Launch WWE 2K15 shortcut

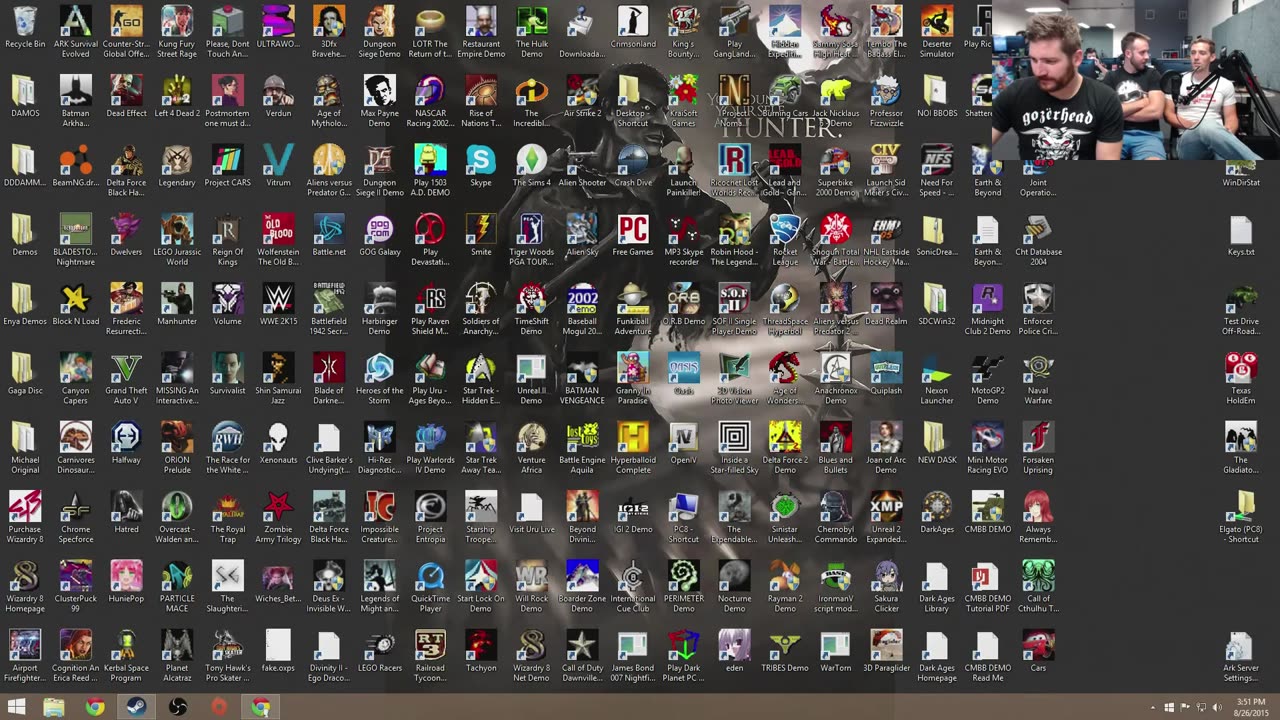pos(278,304)
